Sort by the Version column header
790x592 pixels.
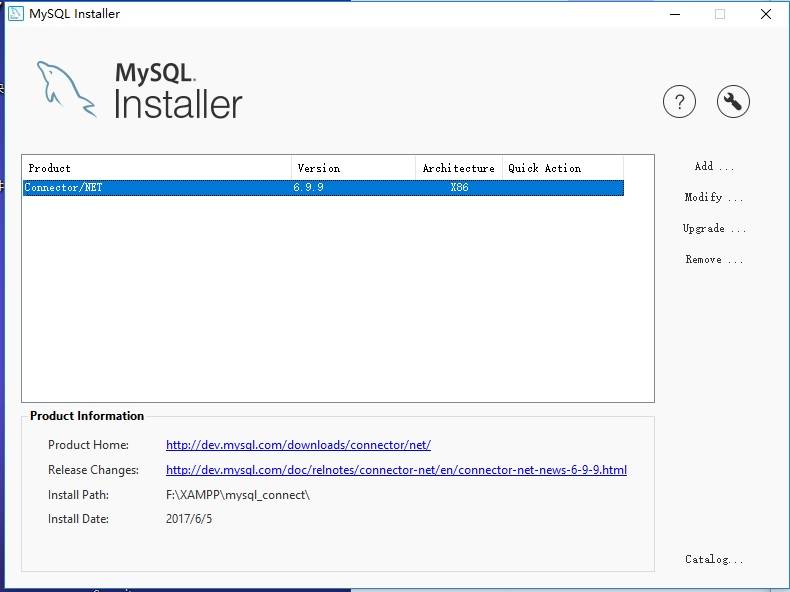(x=353, y=168)
